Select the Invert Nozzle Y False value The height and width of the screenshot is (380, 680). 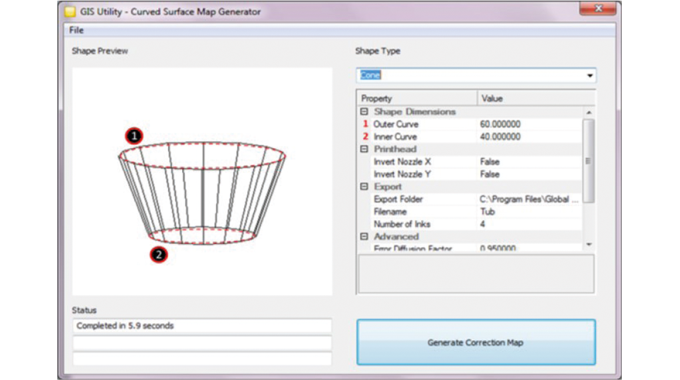tap(490, 174)
